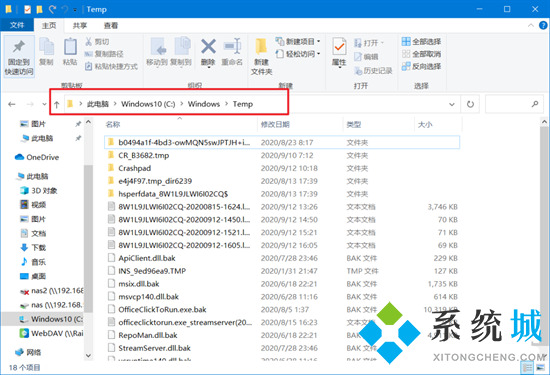Click Temp in the address breadcrumb

click(243, 104)
